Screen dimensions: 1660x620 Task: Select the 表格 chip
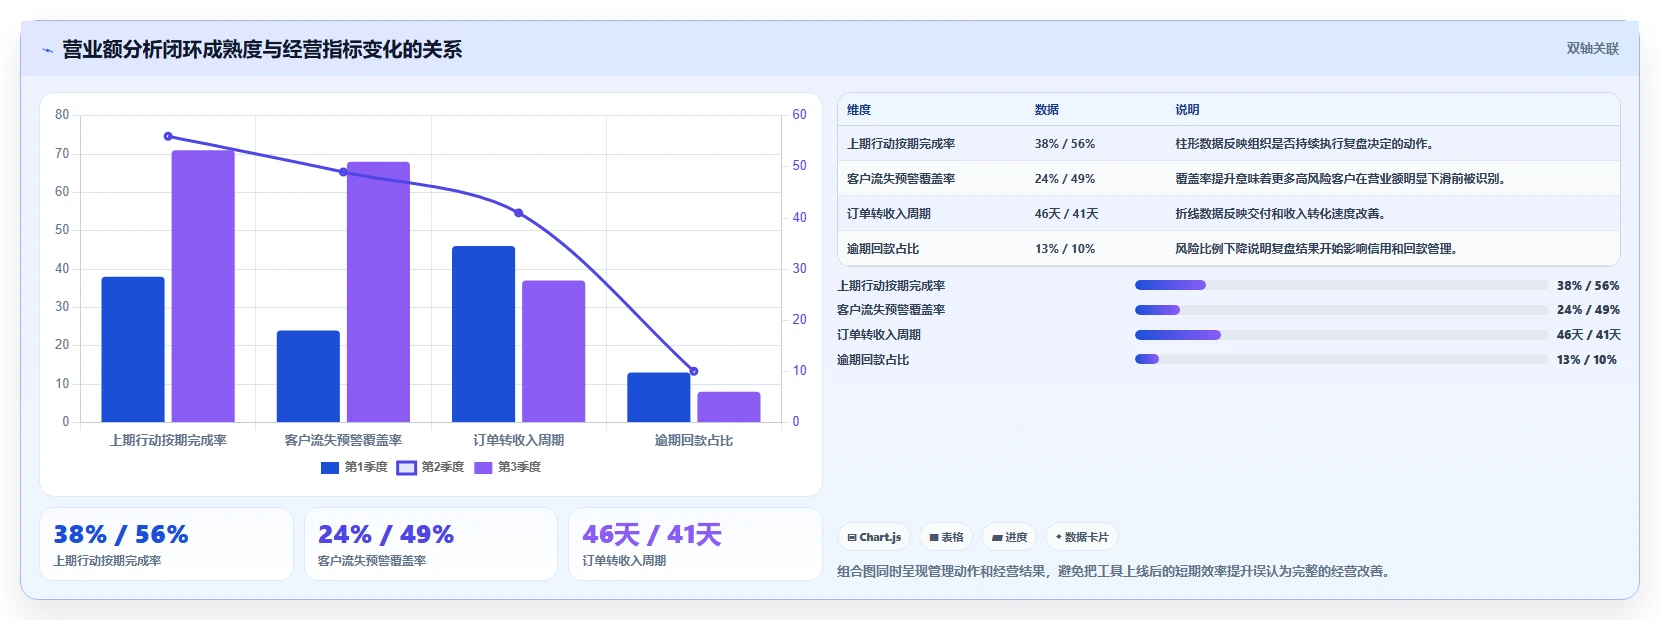pos(946,537)
